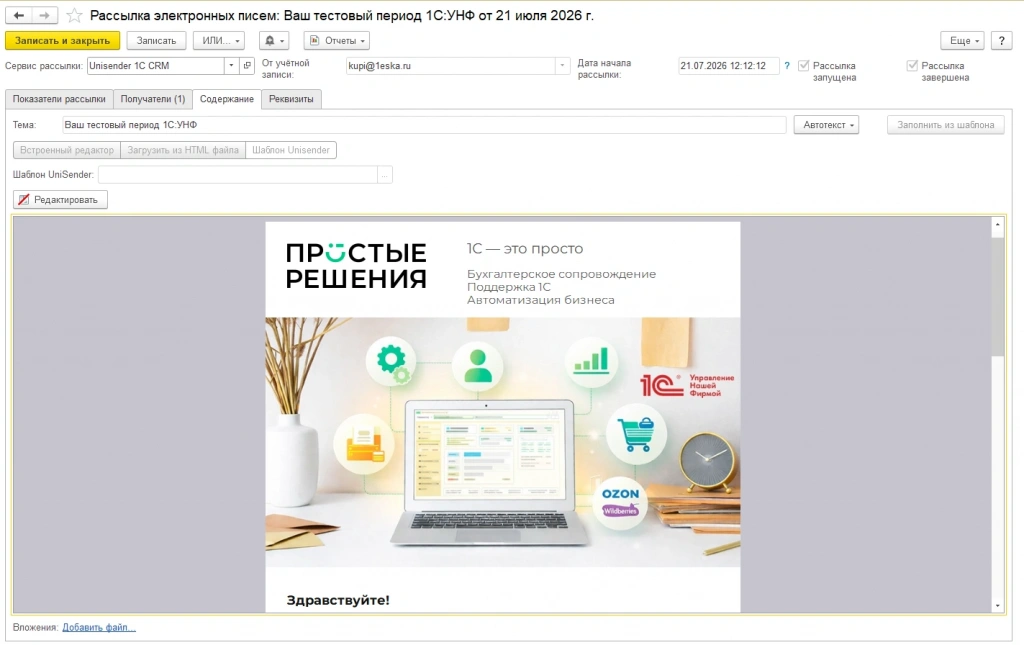Image resolution: width=1024 pixels, height=645 pixels.
Task: Toggle the Рассылка запущена checkbox
Action: [x=804, y=66]
